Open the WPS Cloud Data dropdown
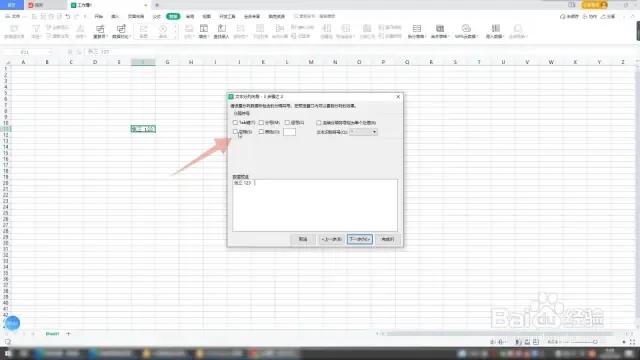Screen dimensions: 640x360 [466, 31]
